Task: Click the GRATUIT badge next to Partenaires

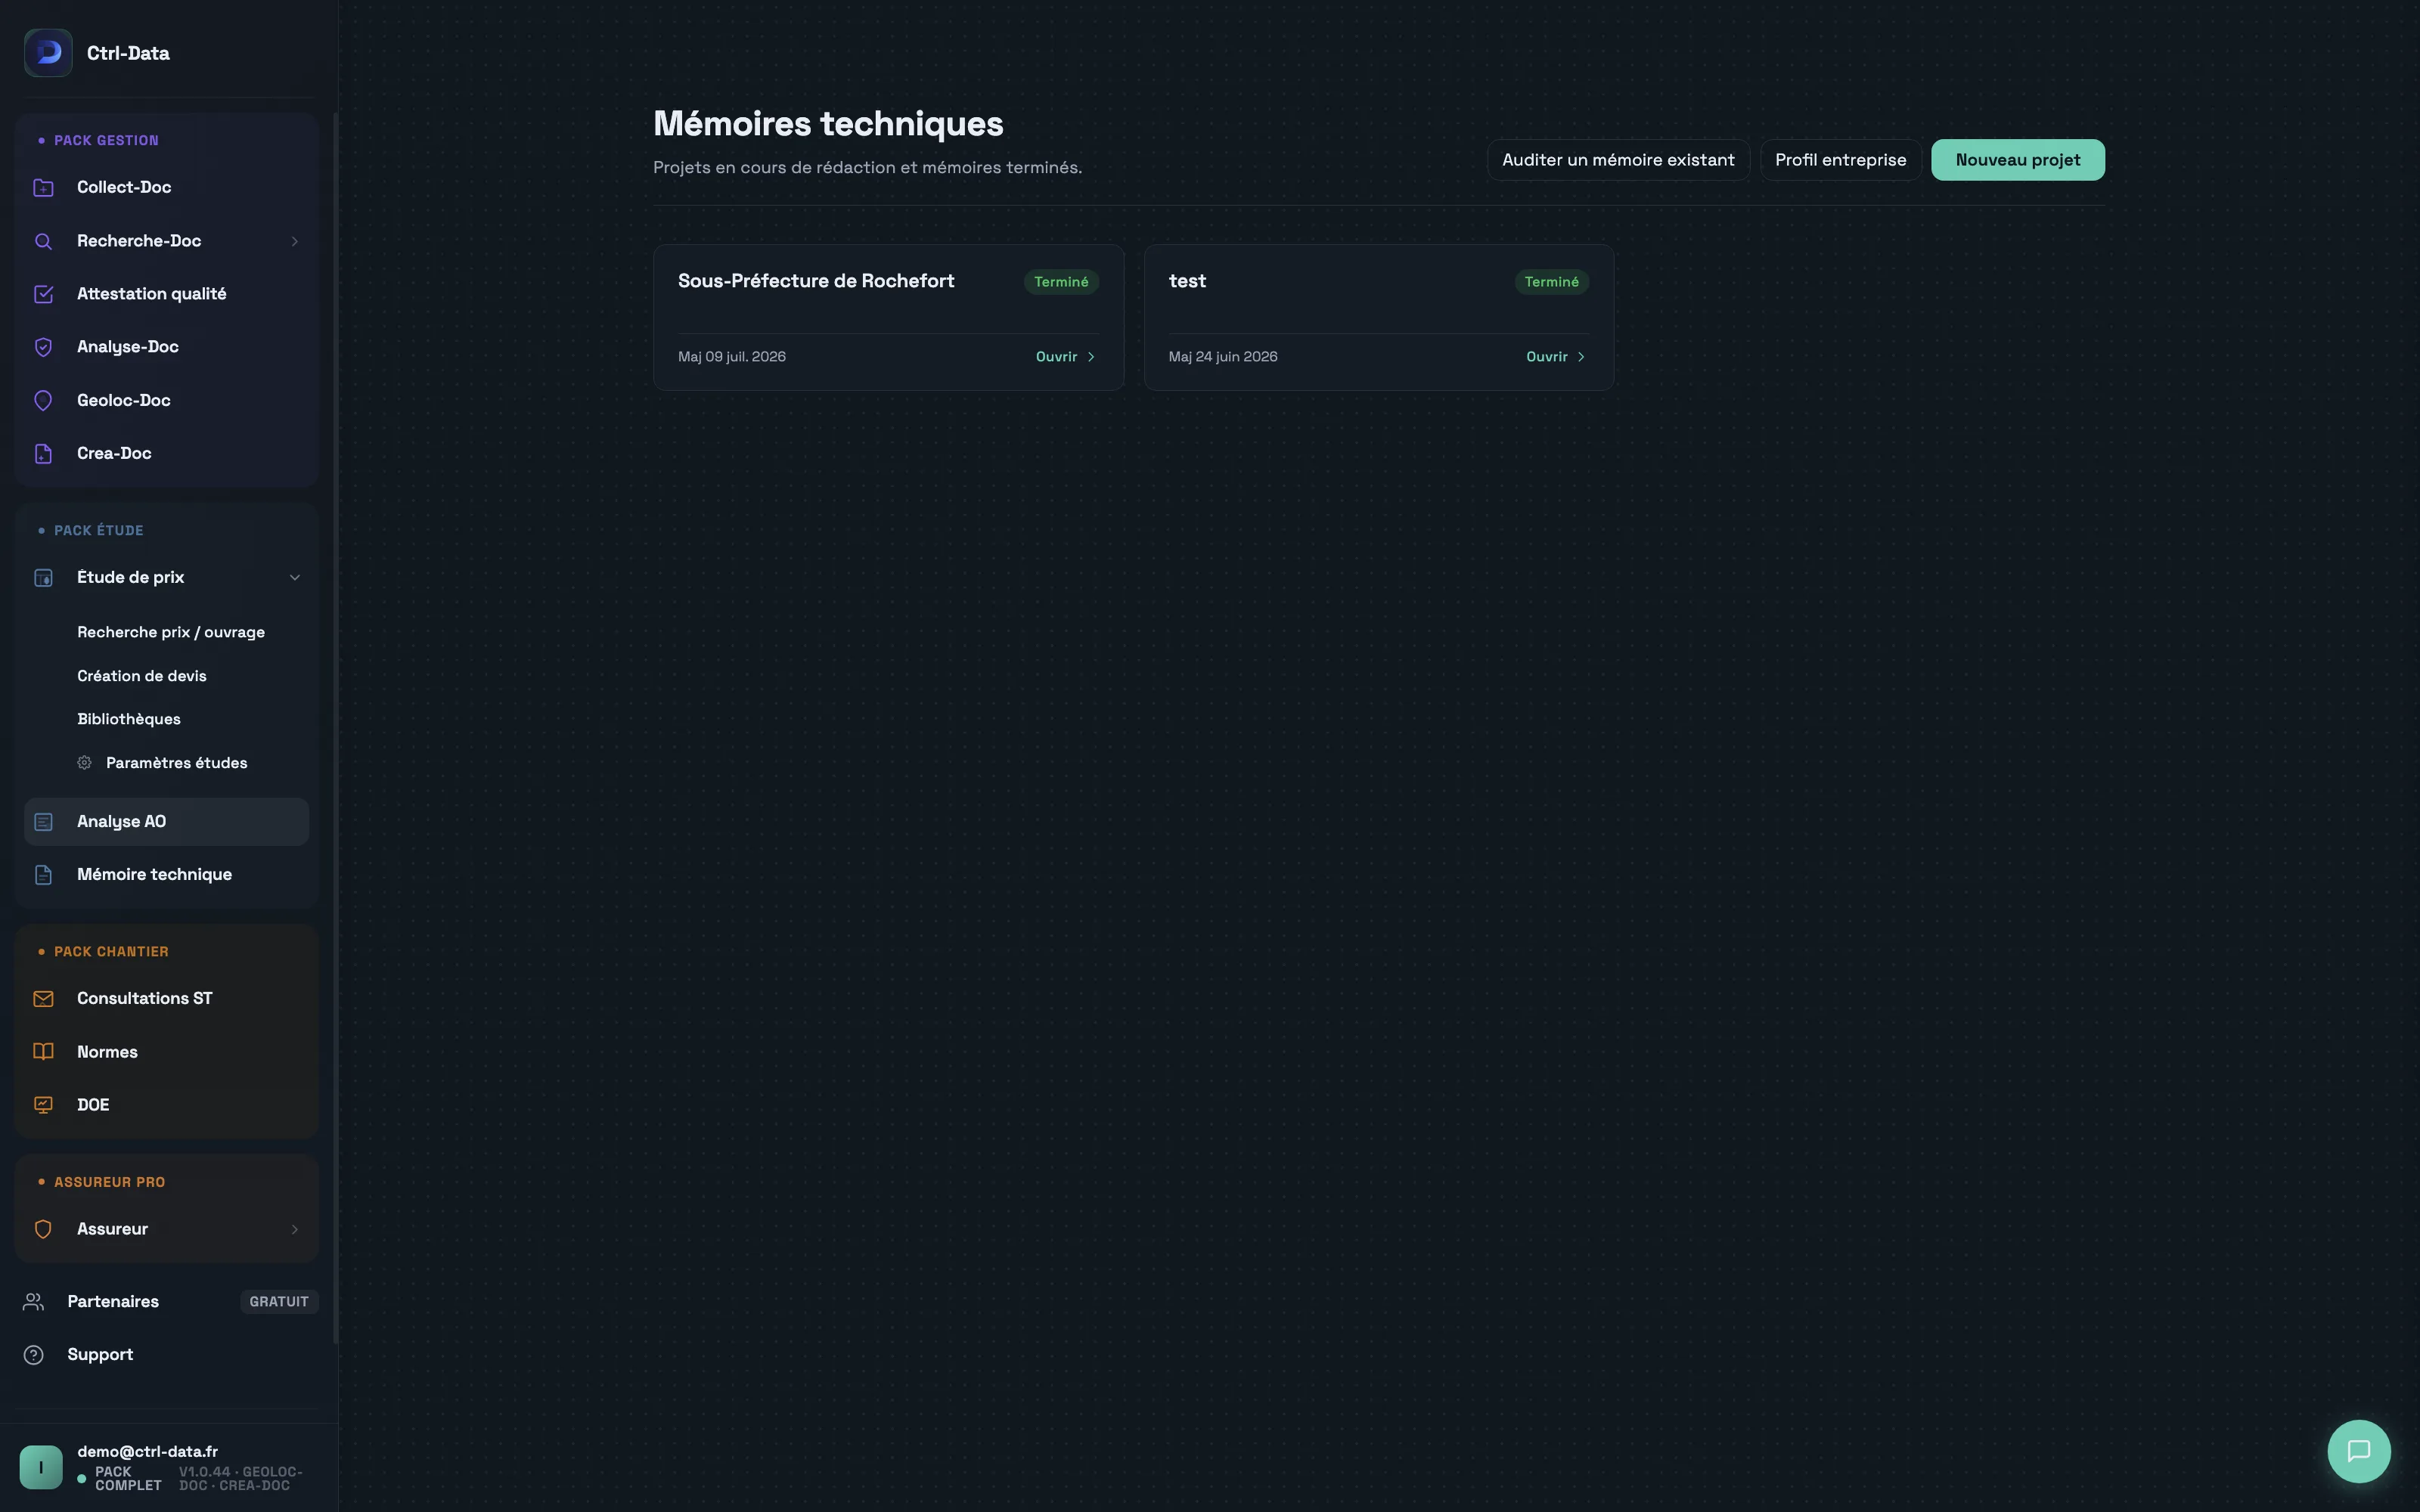Action: pyautogui.click(x=279, y=1301)
